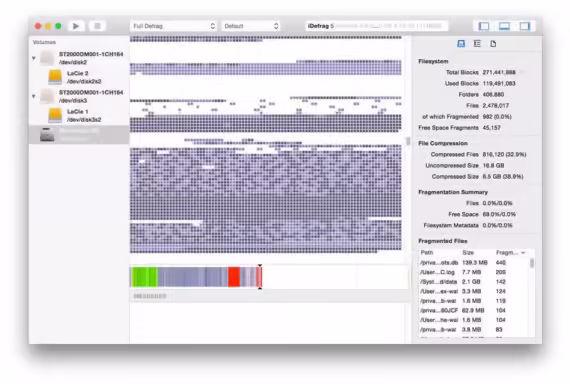Click the green zoom window button
This screenshot has height=384, width=570.
point(58,26)
